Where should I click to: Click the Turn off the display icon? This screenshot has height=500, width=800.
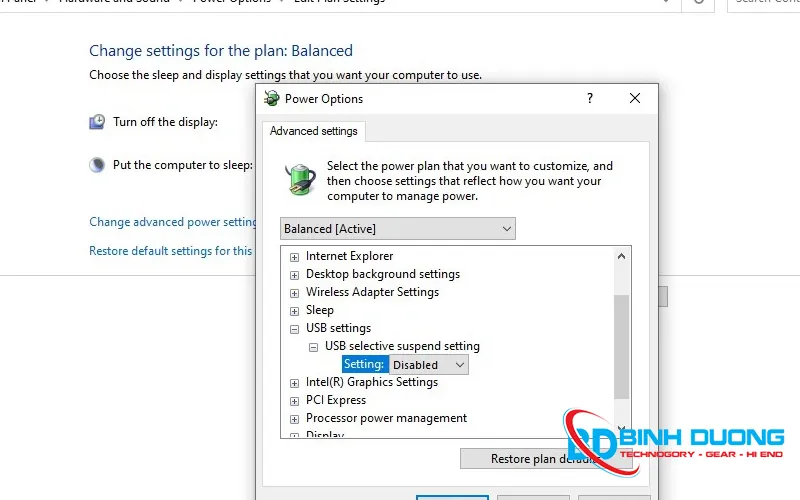(x=97, y=122)
